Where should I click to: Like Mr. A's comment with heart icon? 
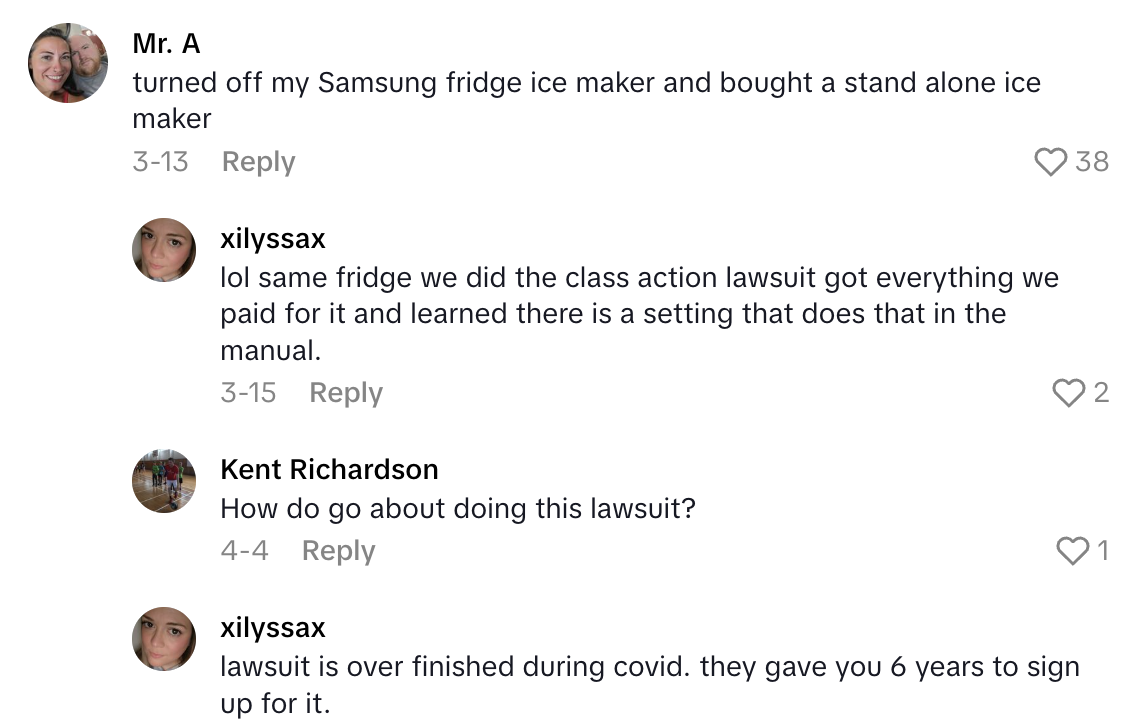click(x=1050, y=162)
